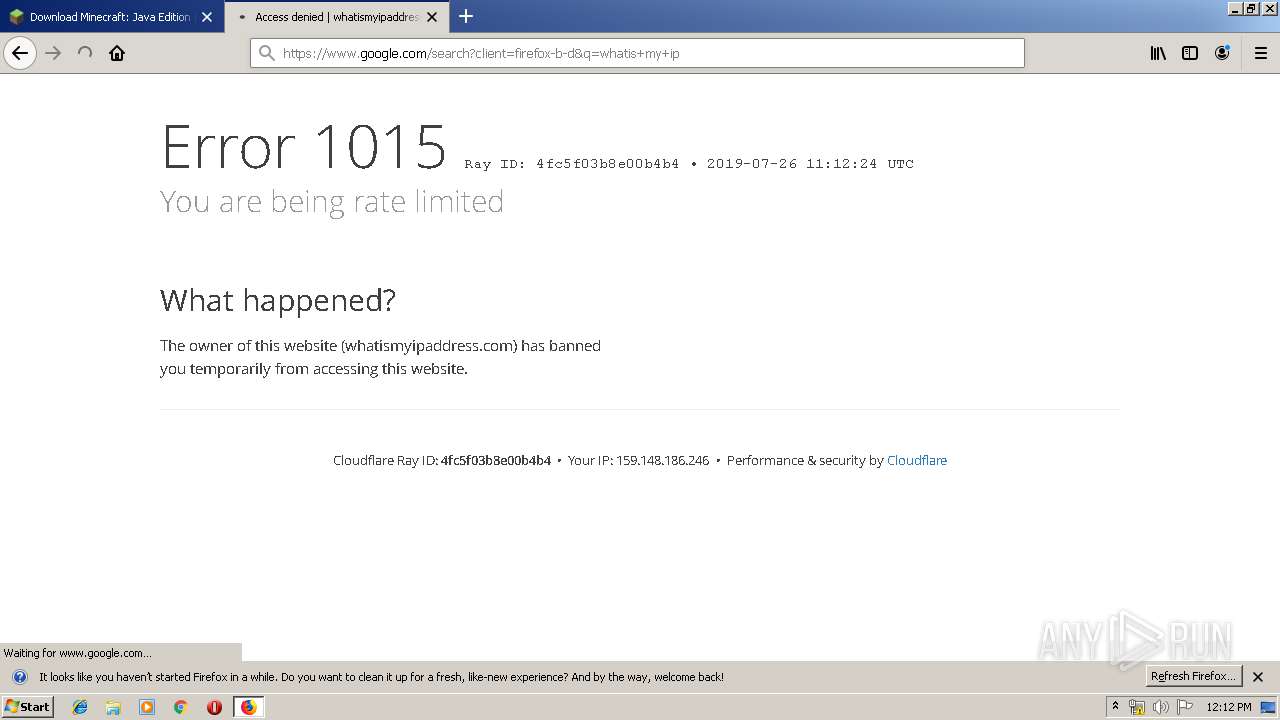
Task: Click the forward navigation arrow
Action: (54, 53)
